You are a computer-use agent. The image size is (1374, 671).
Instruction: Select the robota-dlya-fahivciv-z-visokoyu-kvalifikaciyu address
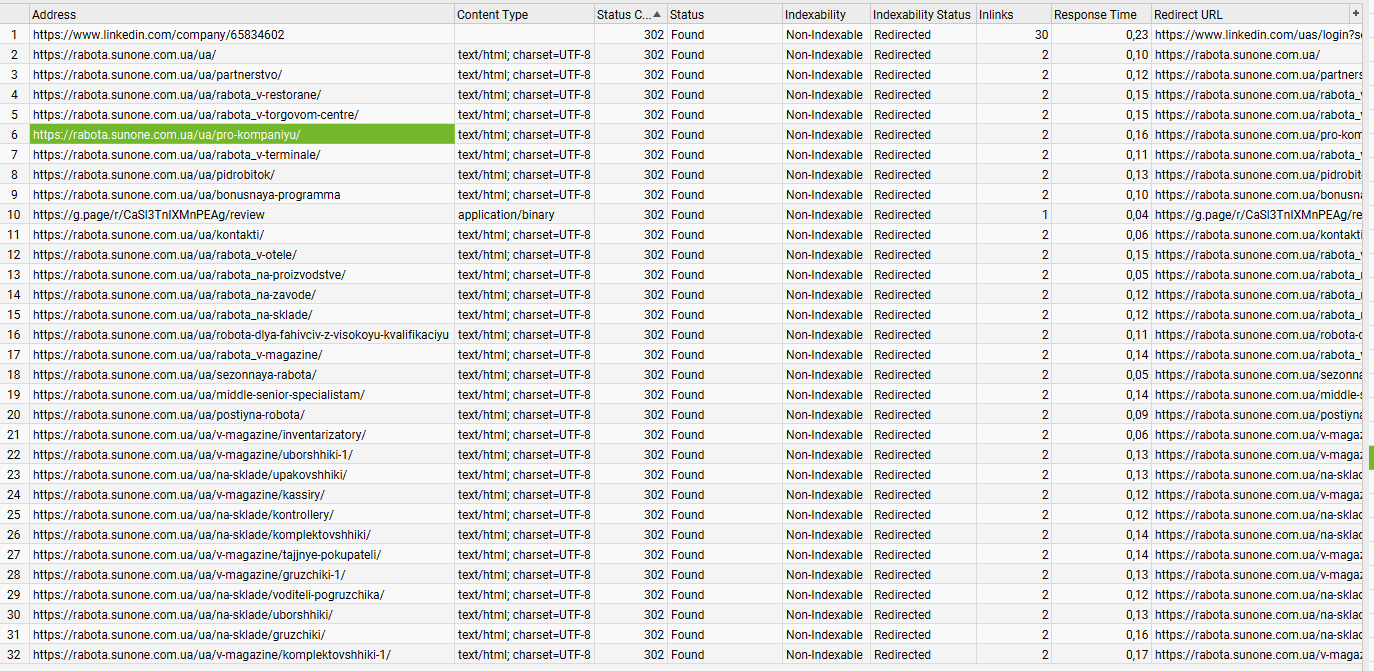pyautogui.click(x=241, y=335)
